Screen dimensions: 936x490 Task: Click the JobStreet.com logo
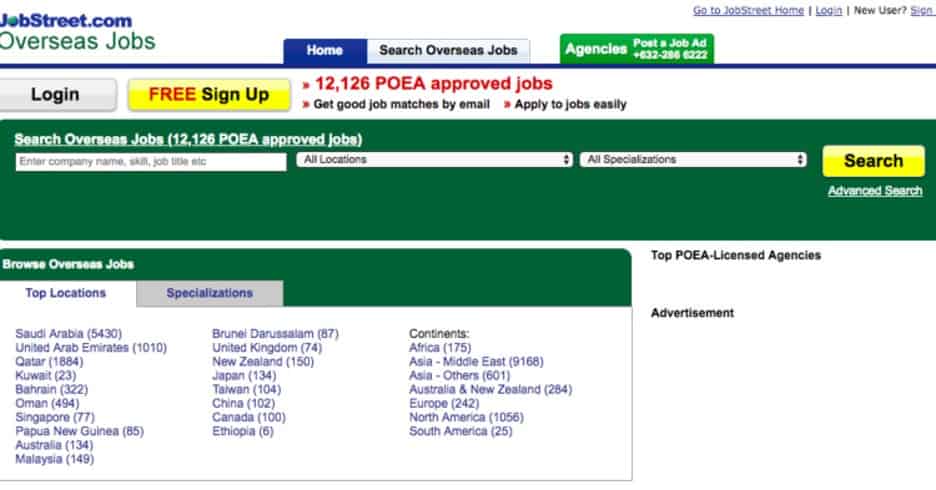click(x=66, y=20)
